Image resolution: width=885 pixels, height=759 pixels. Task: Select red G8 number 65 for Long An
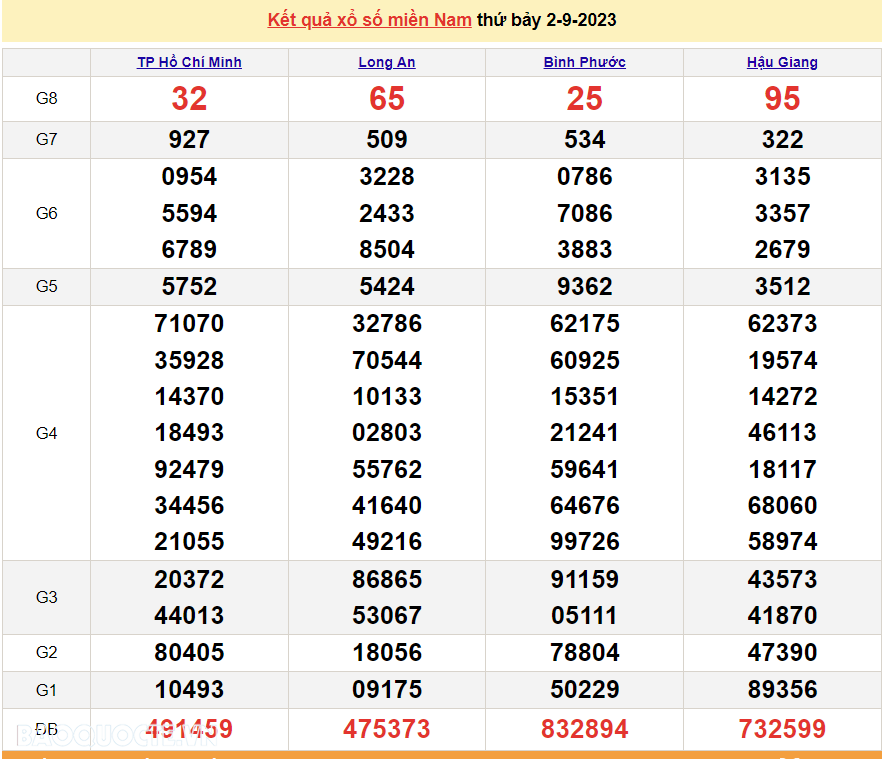pyautogui.click(x=387, y=98)
